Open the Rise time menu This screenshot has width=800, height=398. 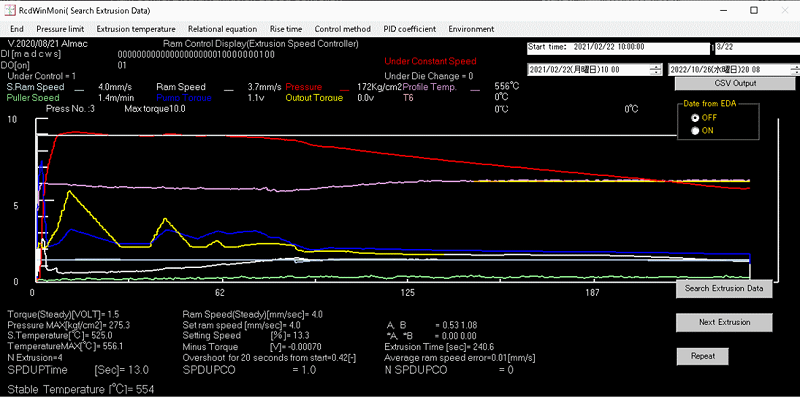(286, 29)
